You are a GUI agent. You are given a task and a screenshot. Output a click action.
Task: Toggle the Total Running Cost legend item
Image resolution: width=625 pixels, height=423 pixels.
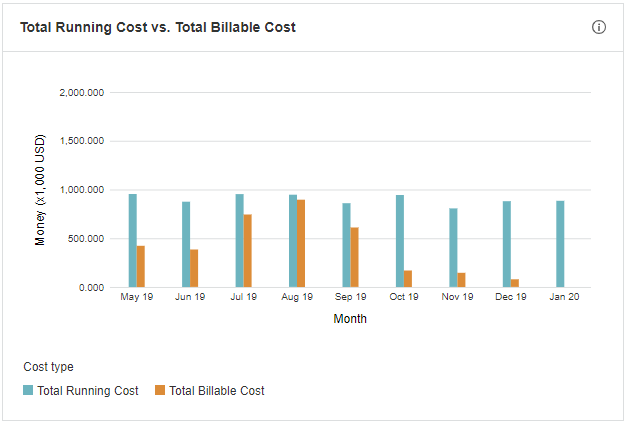[88, 390]
